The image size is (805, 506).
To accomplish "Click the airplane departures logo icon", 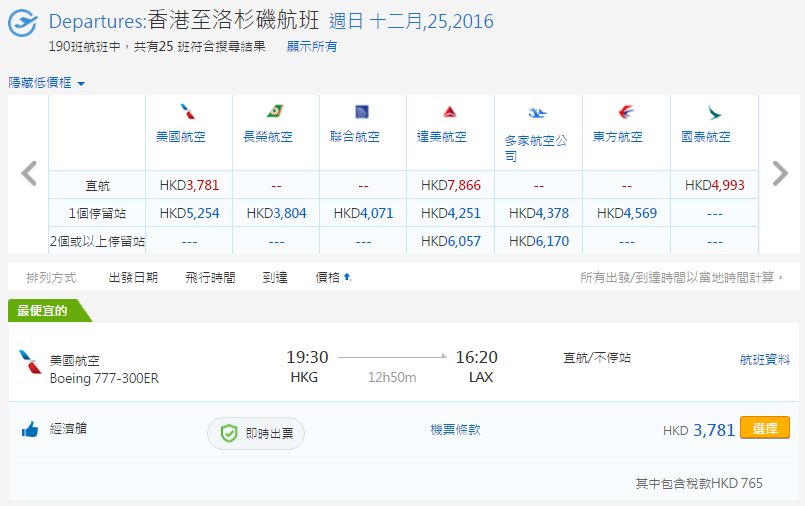I will pyautogui.click(x=23, y=23).
